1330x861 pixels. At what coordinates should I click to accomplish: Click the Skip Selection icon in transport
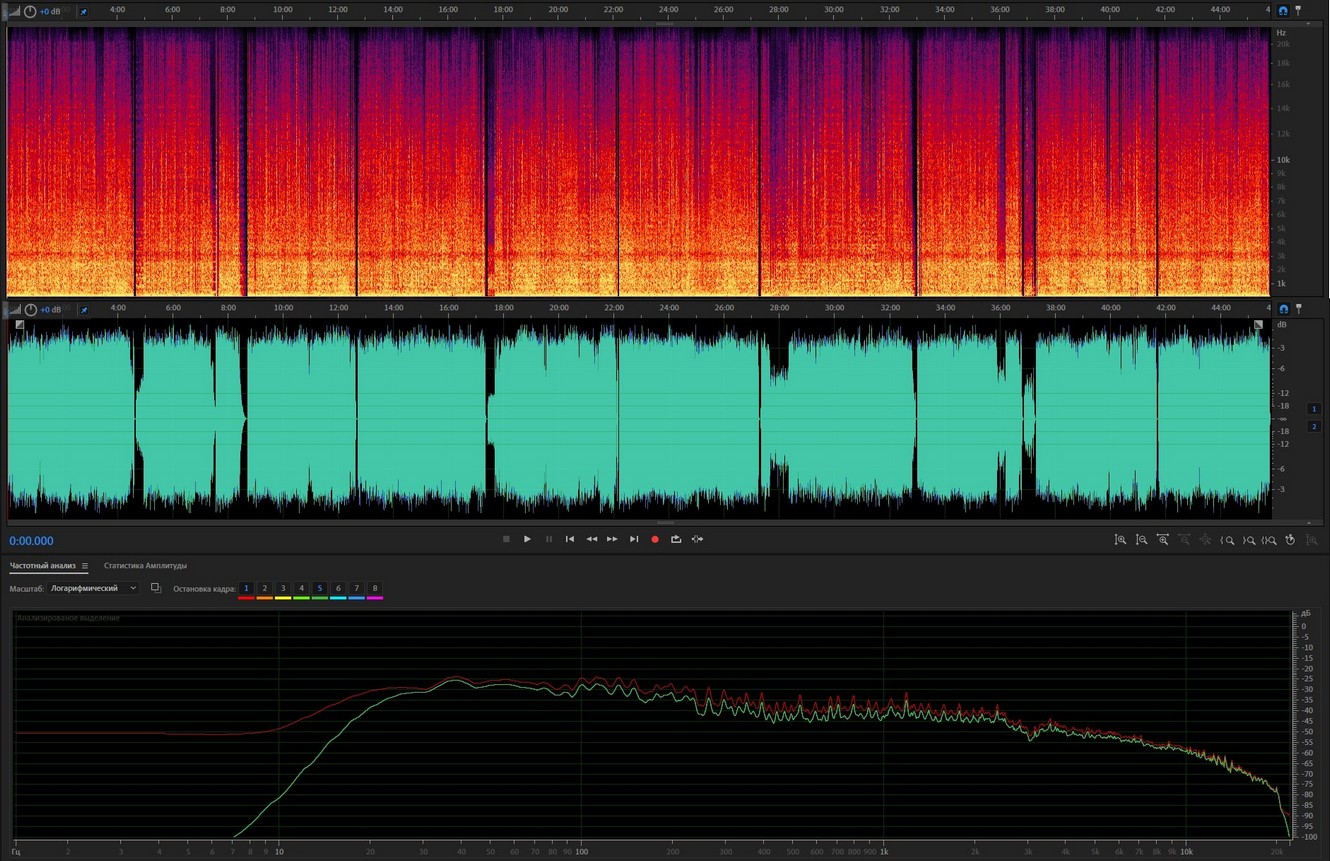(697, 539)
